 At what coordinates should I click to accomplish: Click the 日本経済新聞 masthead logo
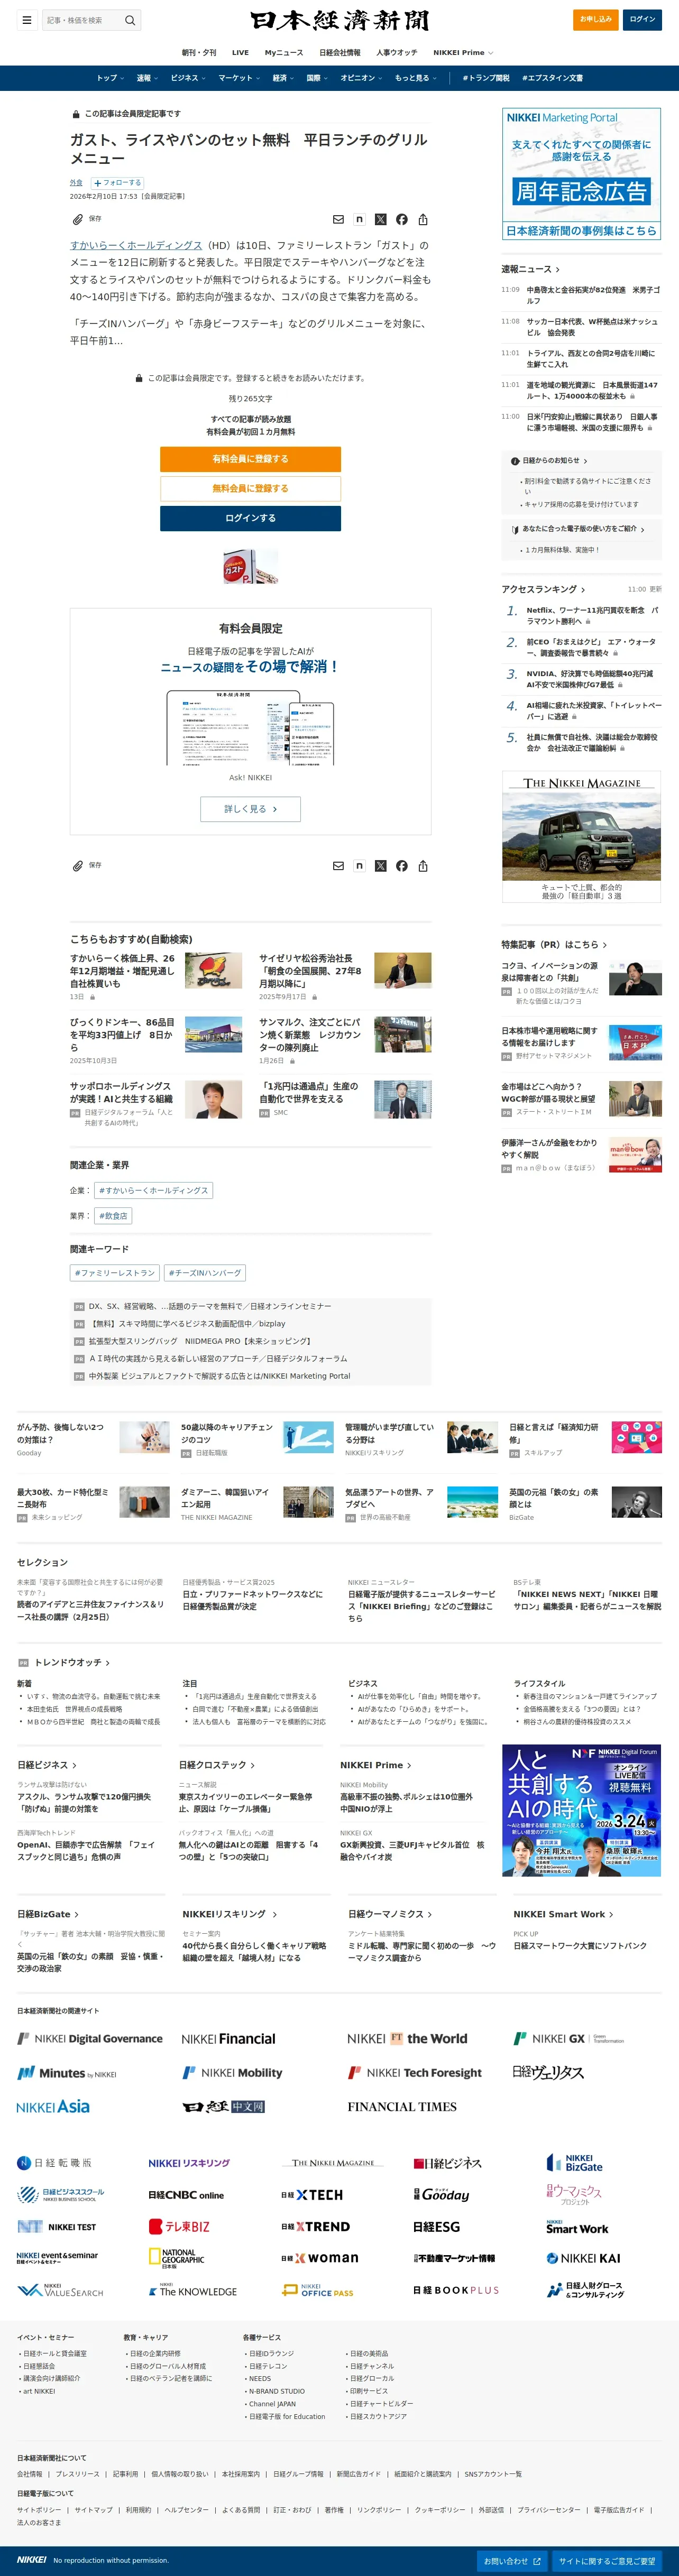pos(339,20)
